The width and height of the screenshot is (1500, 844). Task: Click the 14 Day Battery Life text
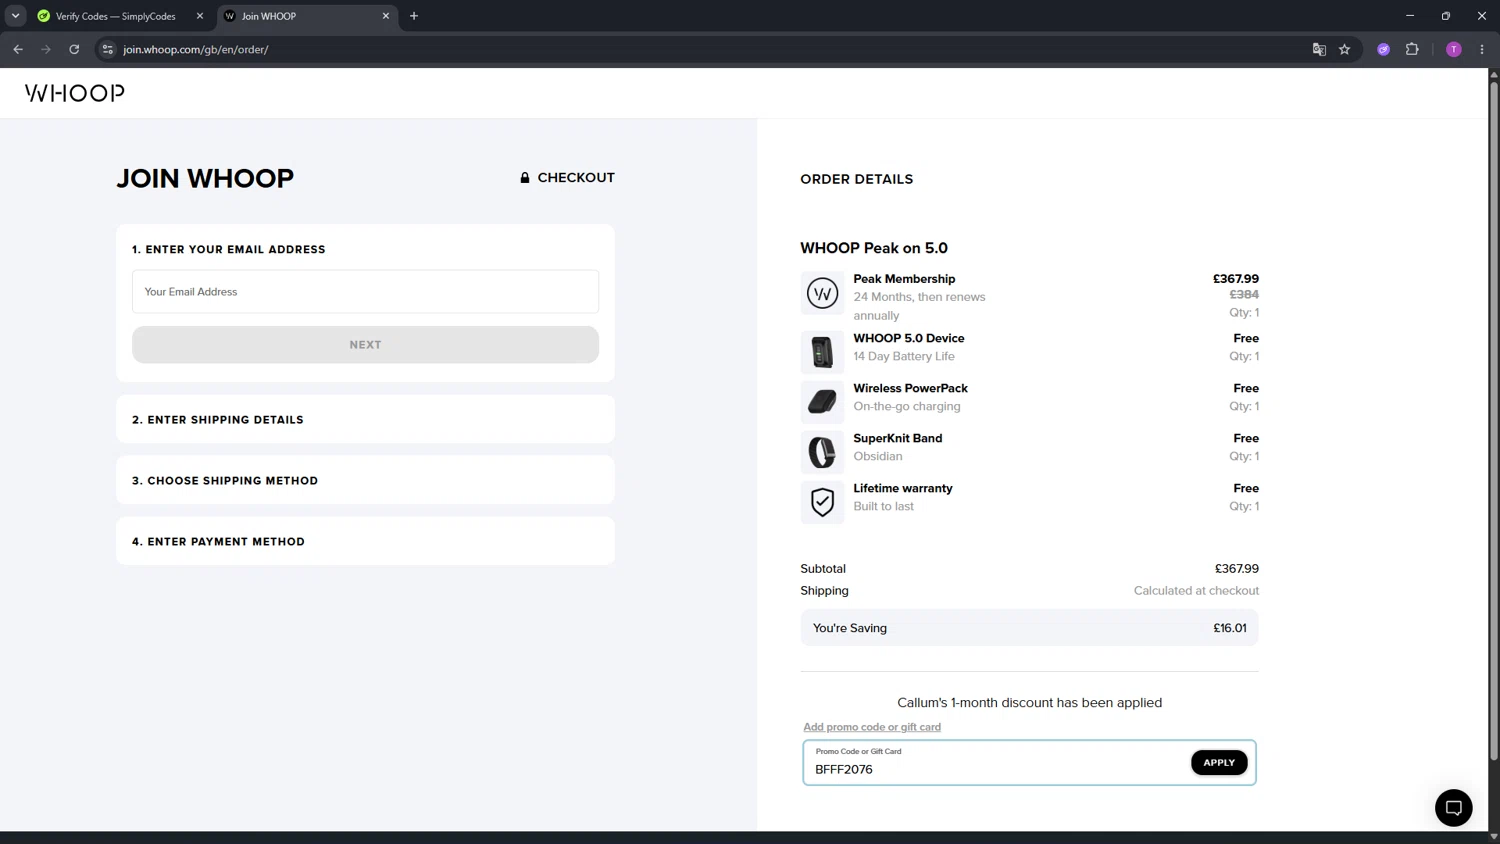904,356
